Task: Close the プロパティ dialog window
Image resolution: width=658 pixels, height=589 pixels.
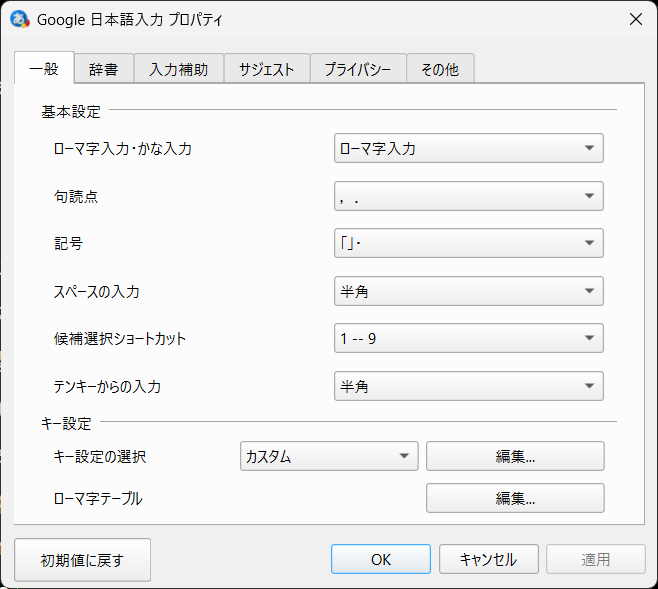Action: [x=636, y=19]
